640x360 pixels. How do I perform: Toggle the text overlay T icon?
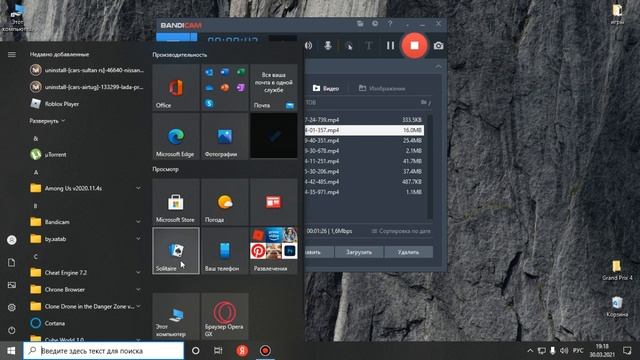[x=369, y=46]
